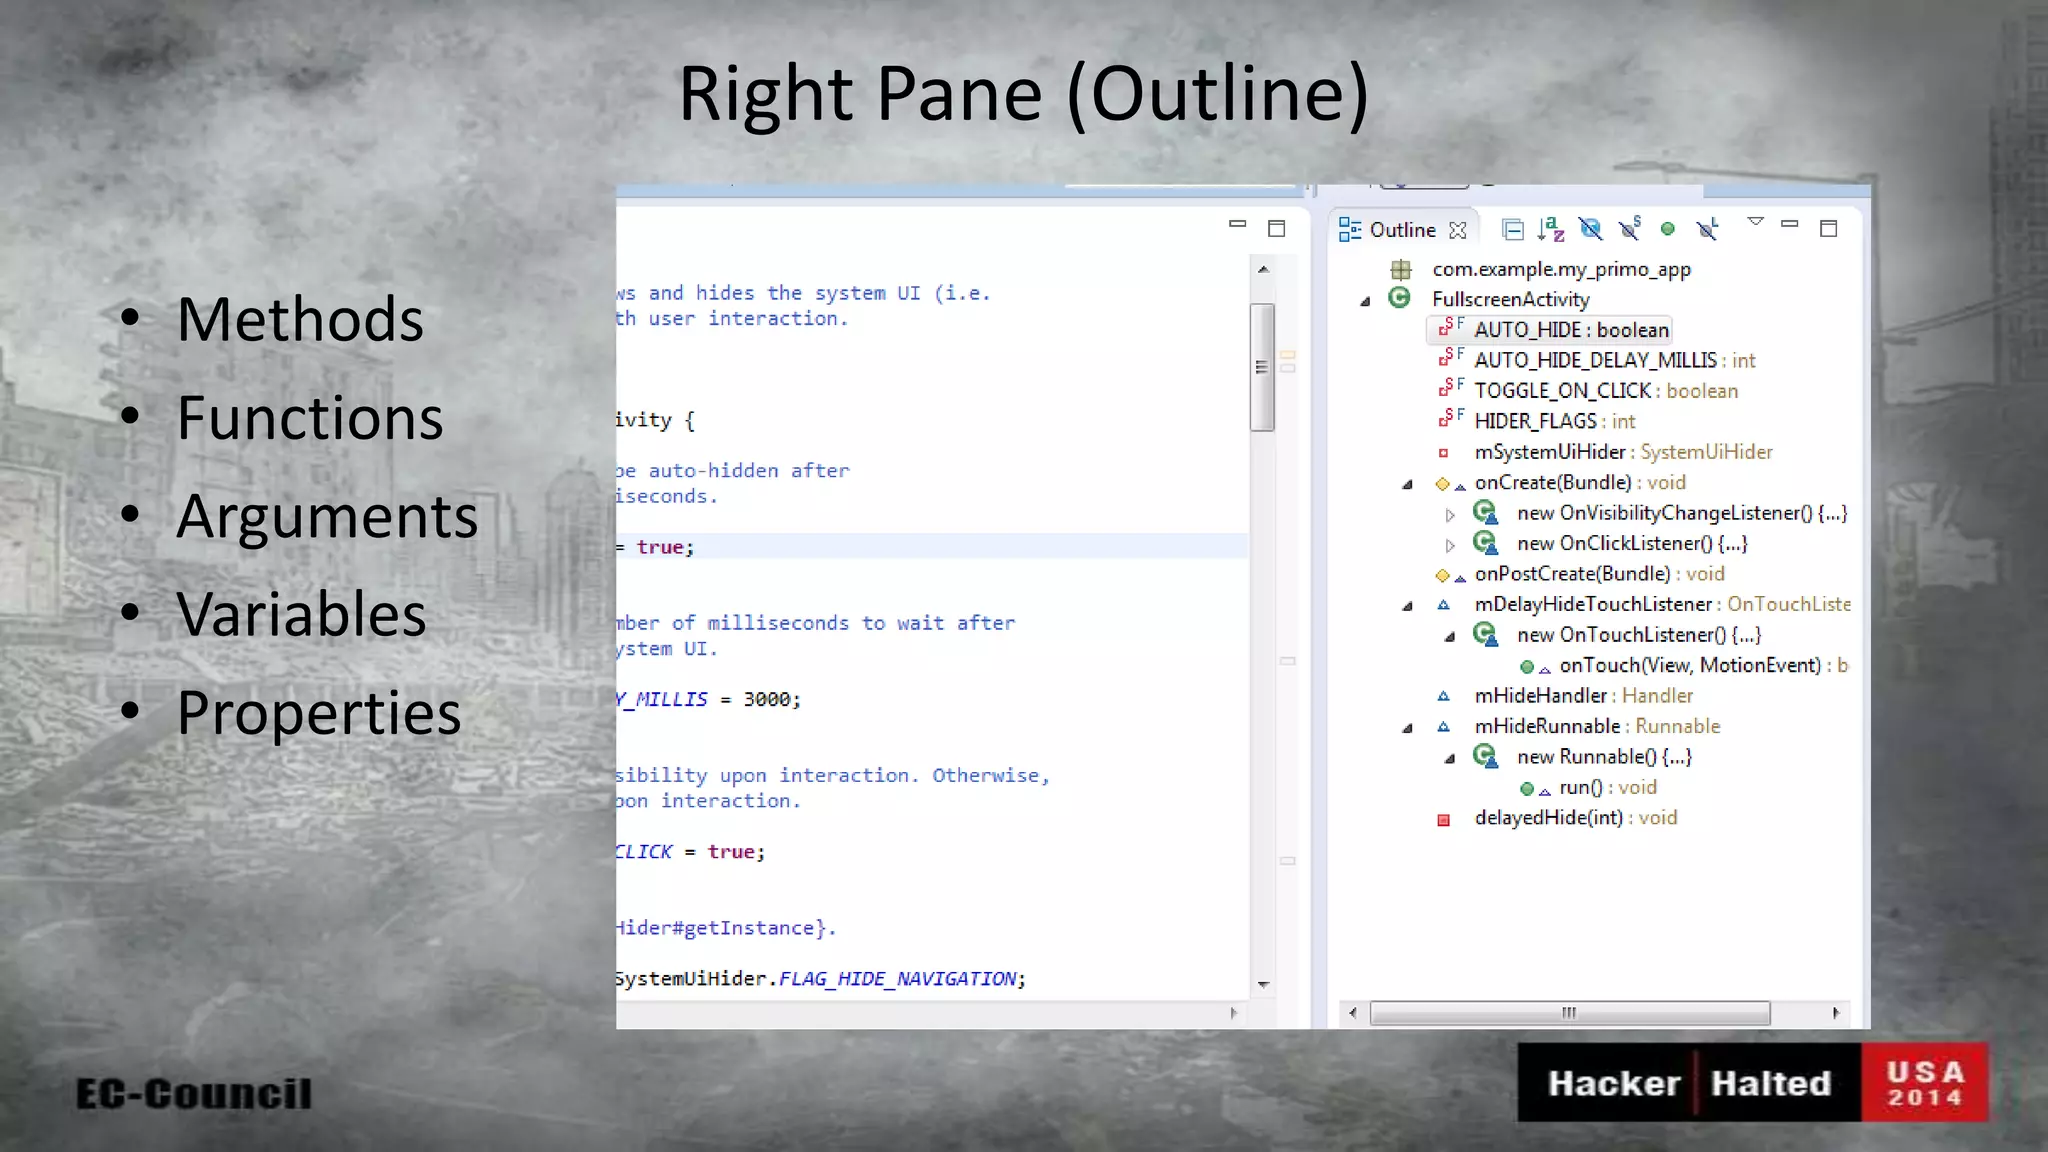
Task: Toggle Hide Fields in Outline toolbar
Action: coord(1590,230)
